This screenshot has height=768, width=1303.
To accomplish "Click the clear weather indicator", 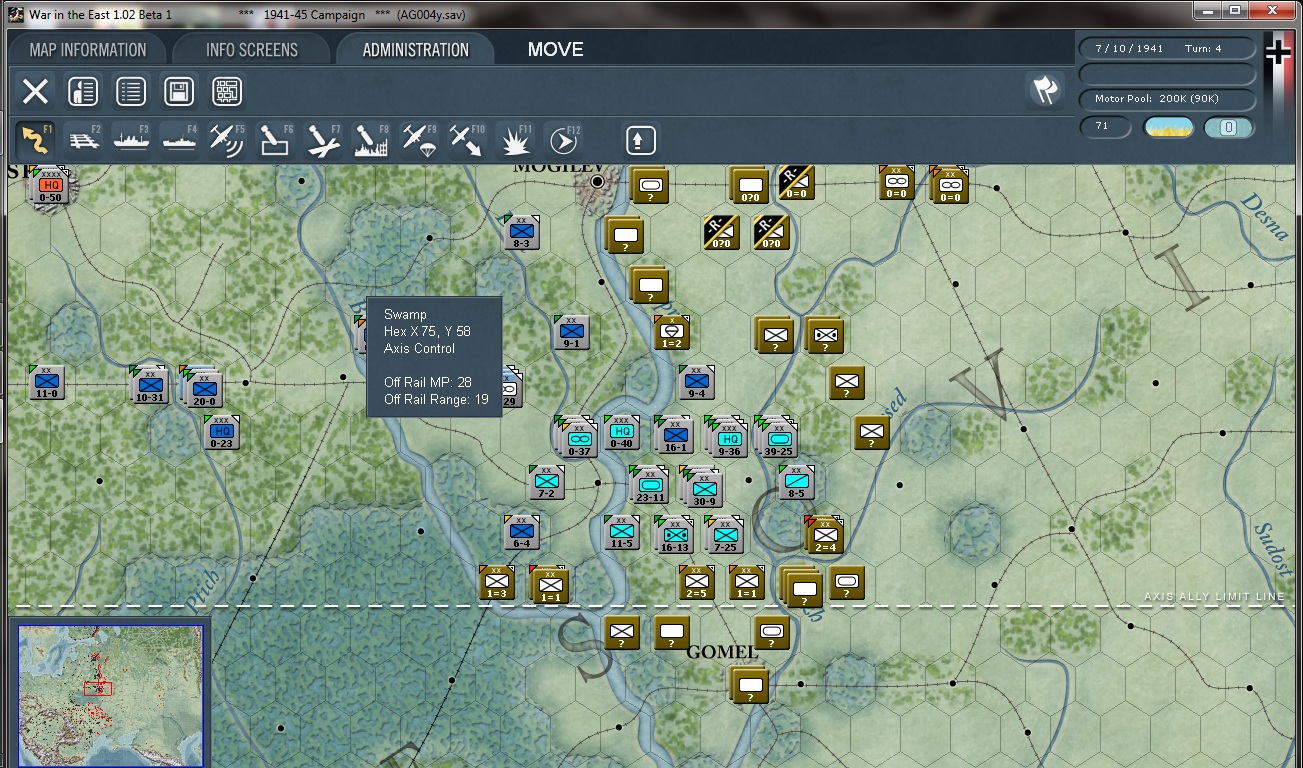I will [x=1168, y=128].
